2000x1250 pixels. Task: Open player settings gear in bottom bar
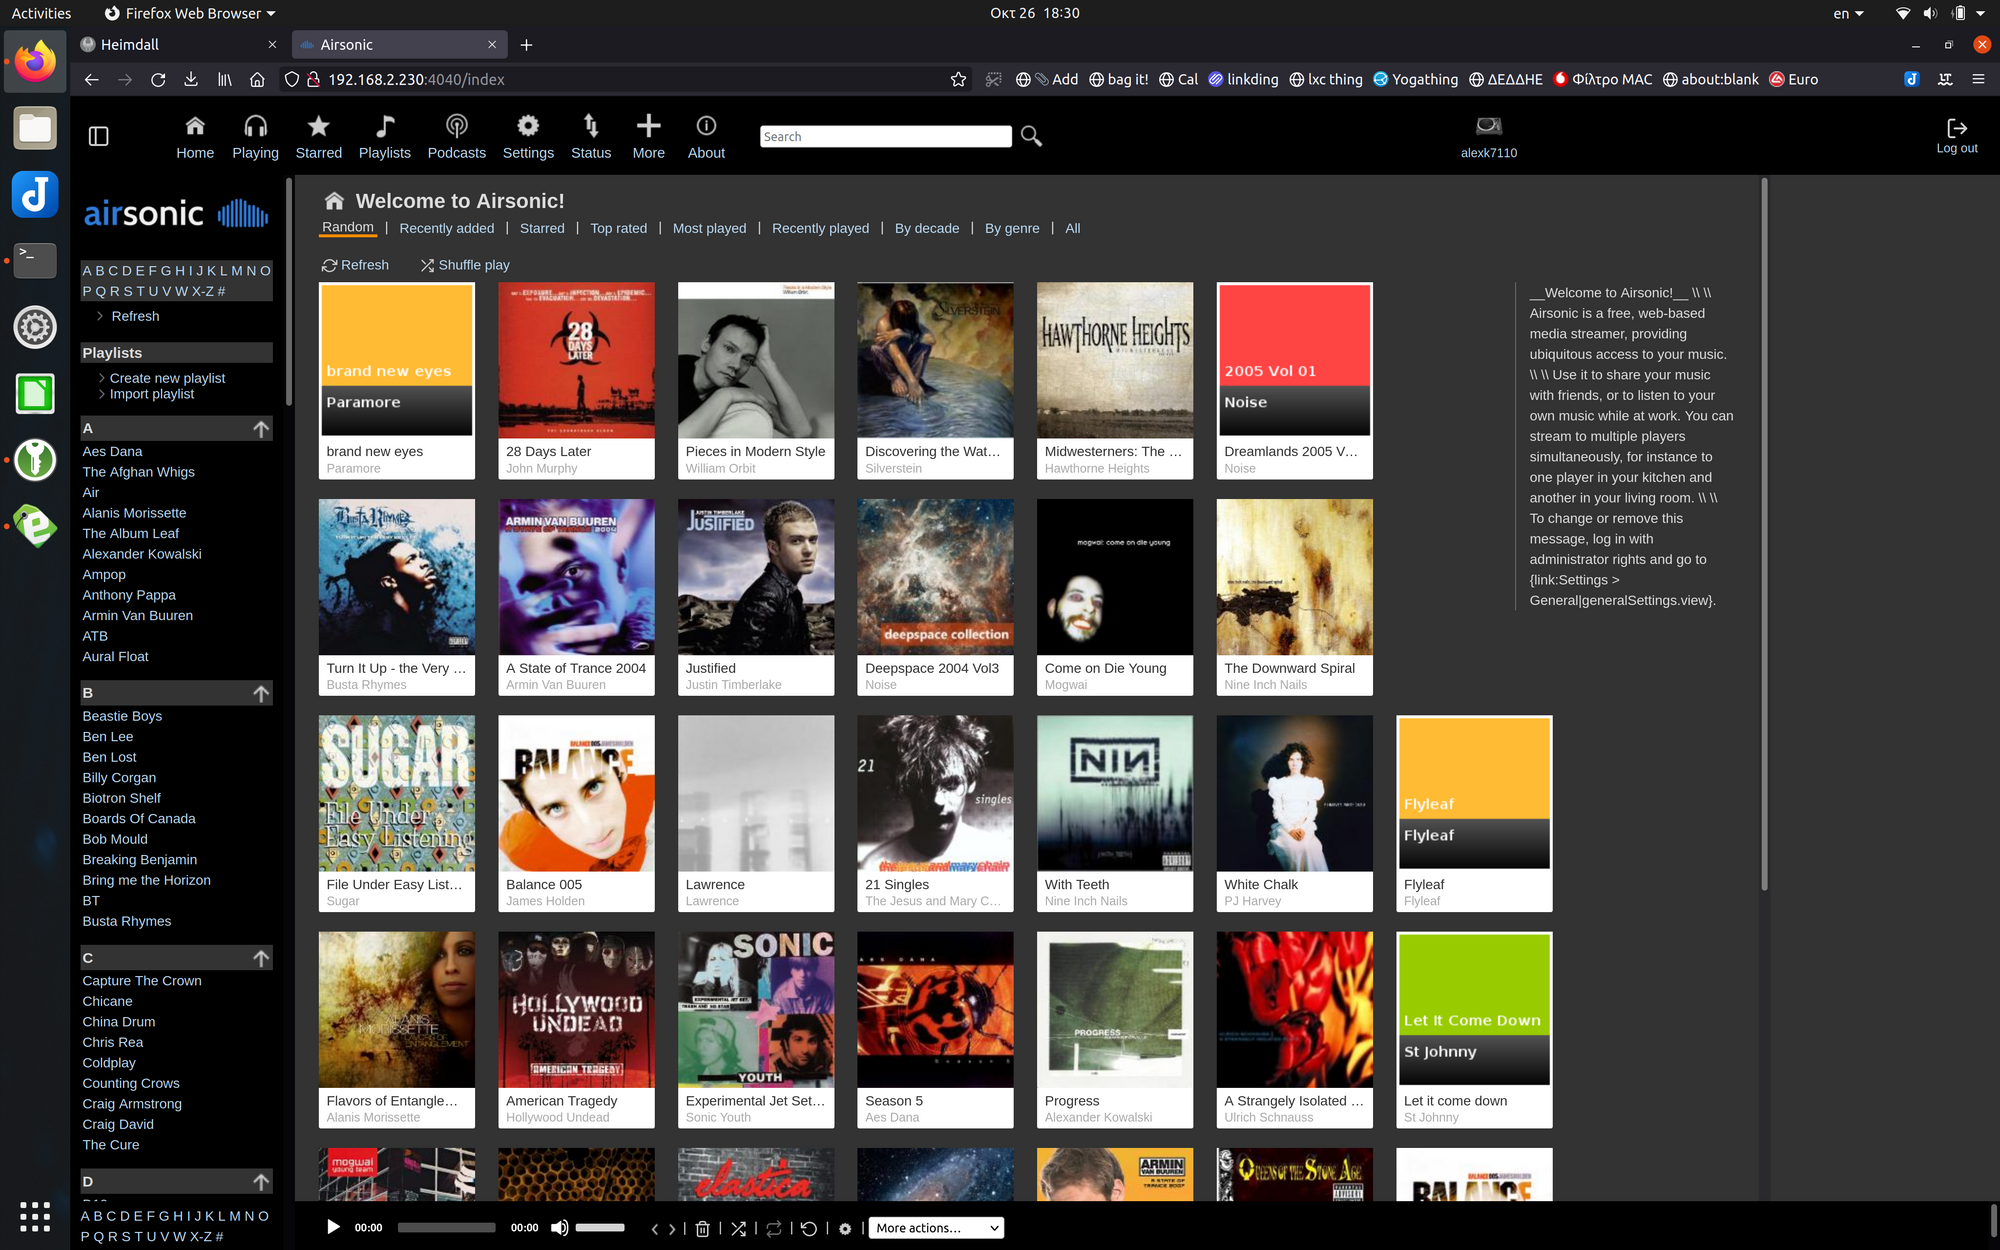pyautogui.click(x=845, y=1229)
